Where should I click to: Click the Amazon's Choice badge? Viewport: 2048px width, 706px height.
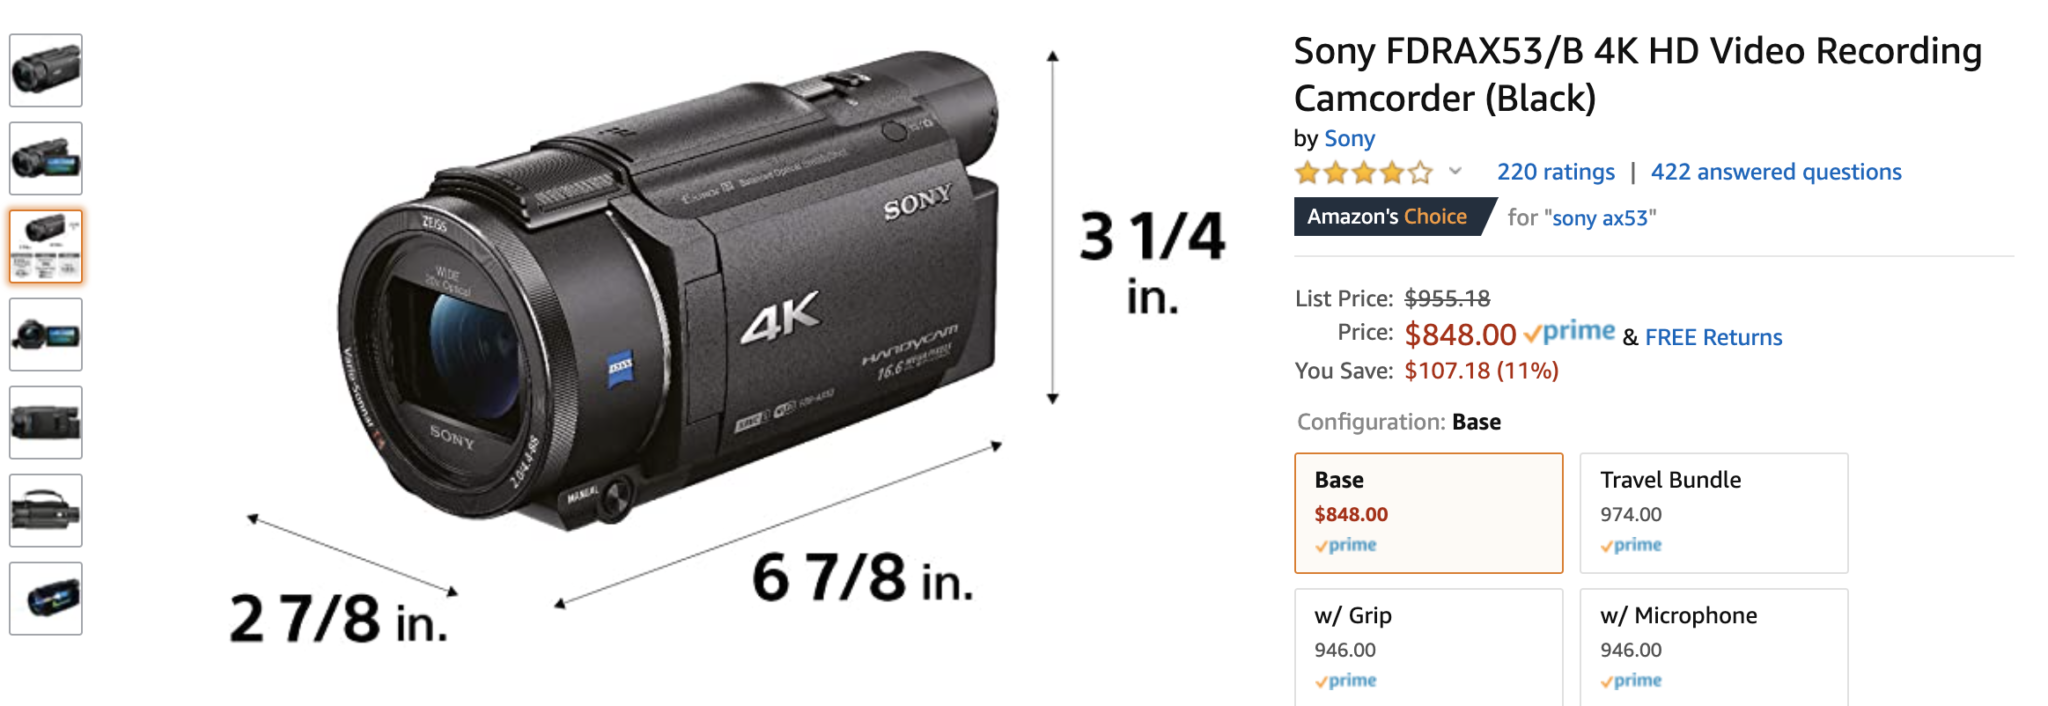(x=1393, y=217)
